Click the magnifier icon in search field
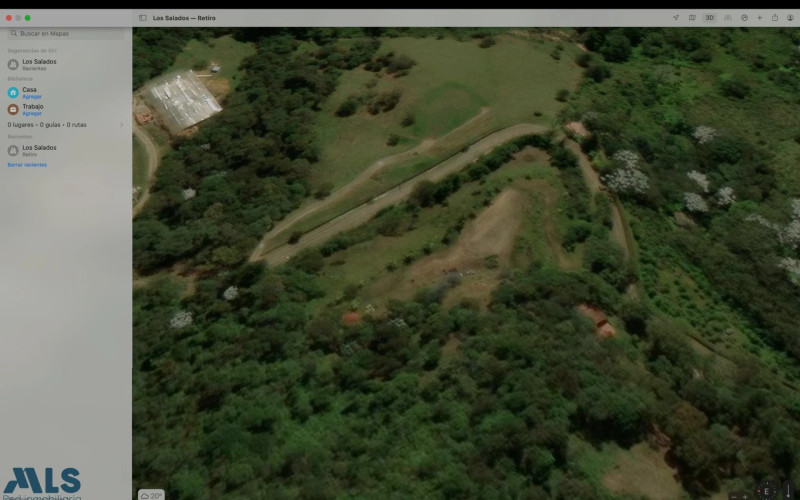The width and height of the screenshot is (800, 500). (14, 33)
